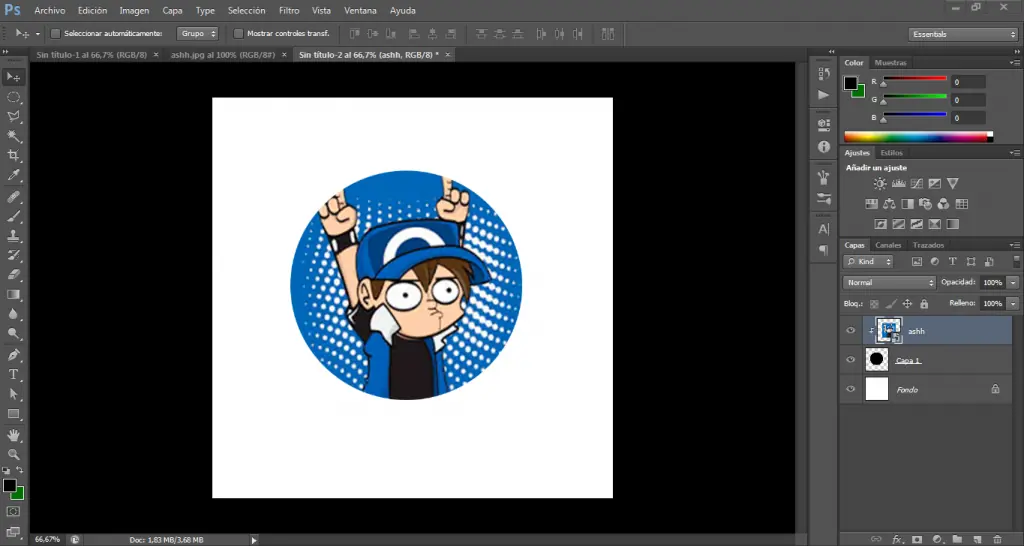Pick the Dodge tool
This screenshot has width=1024, height=546.
[14, 334]
